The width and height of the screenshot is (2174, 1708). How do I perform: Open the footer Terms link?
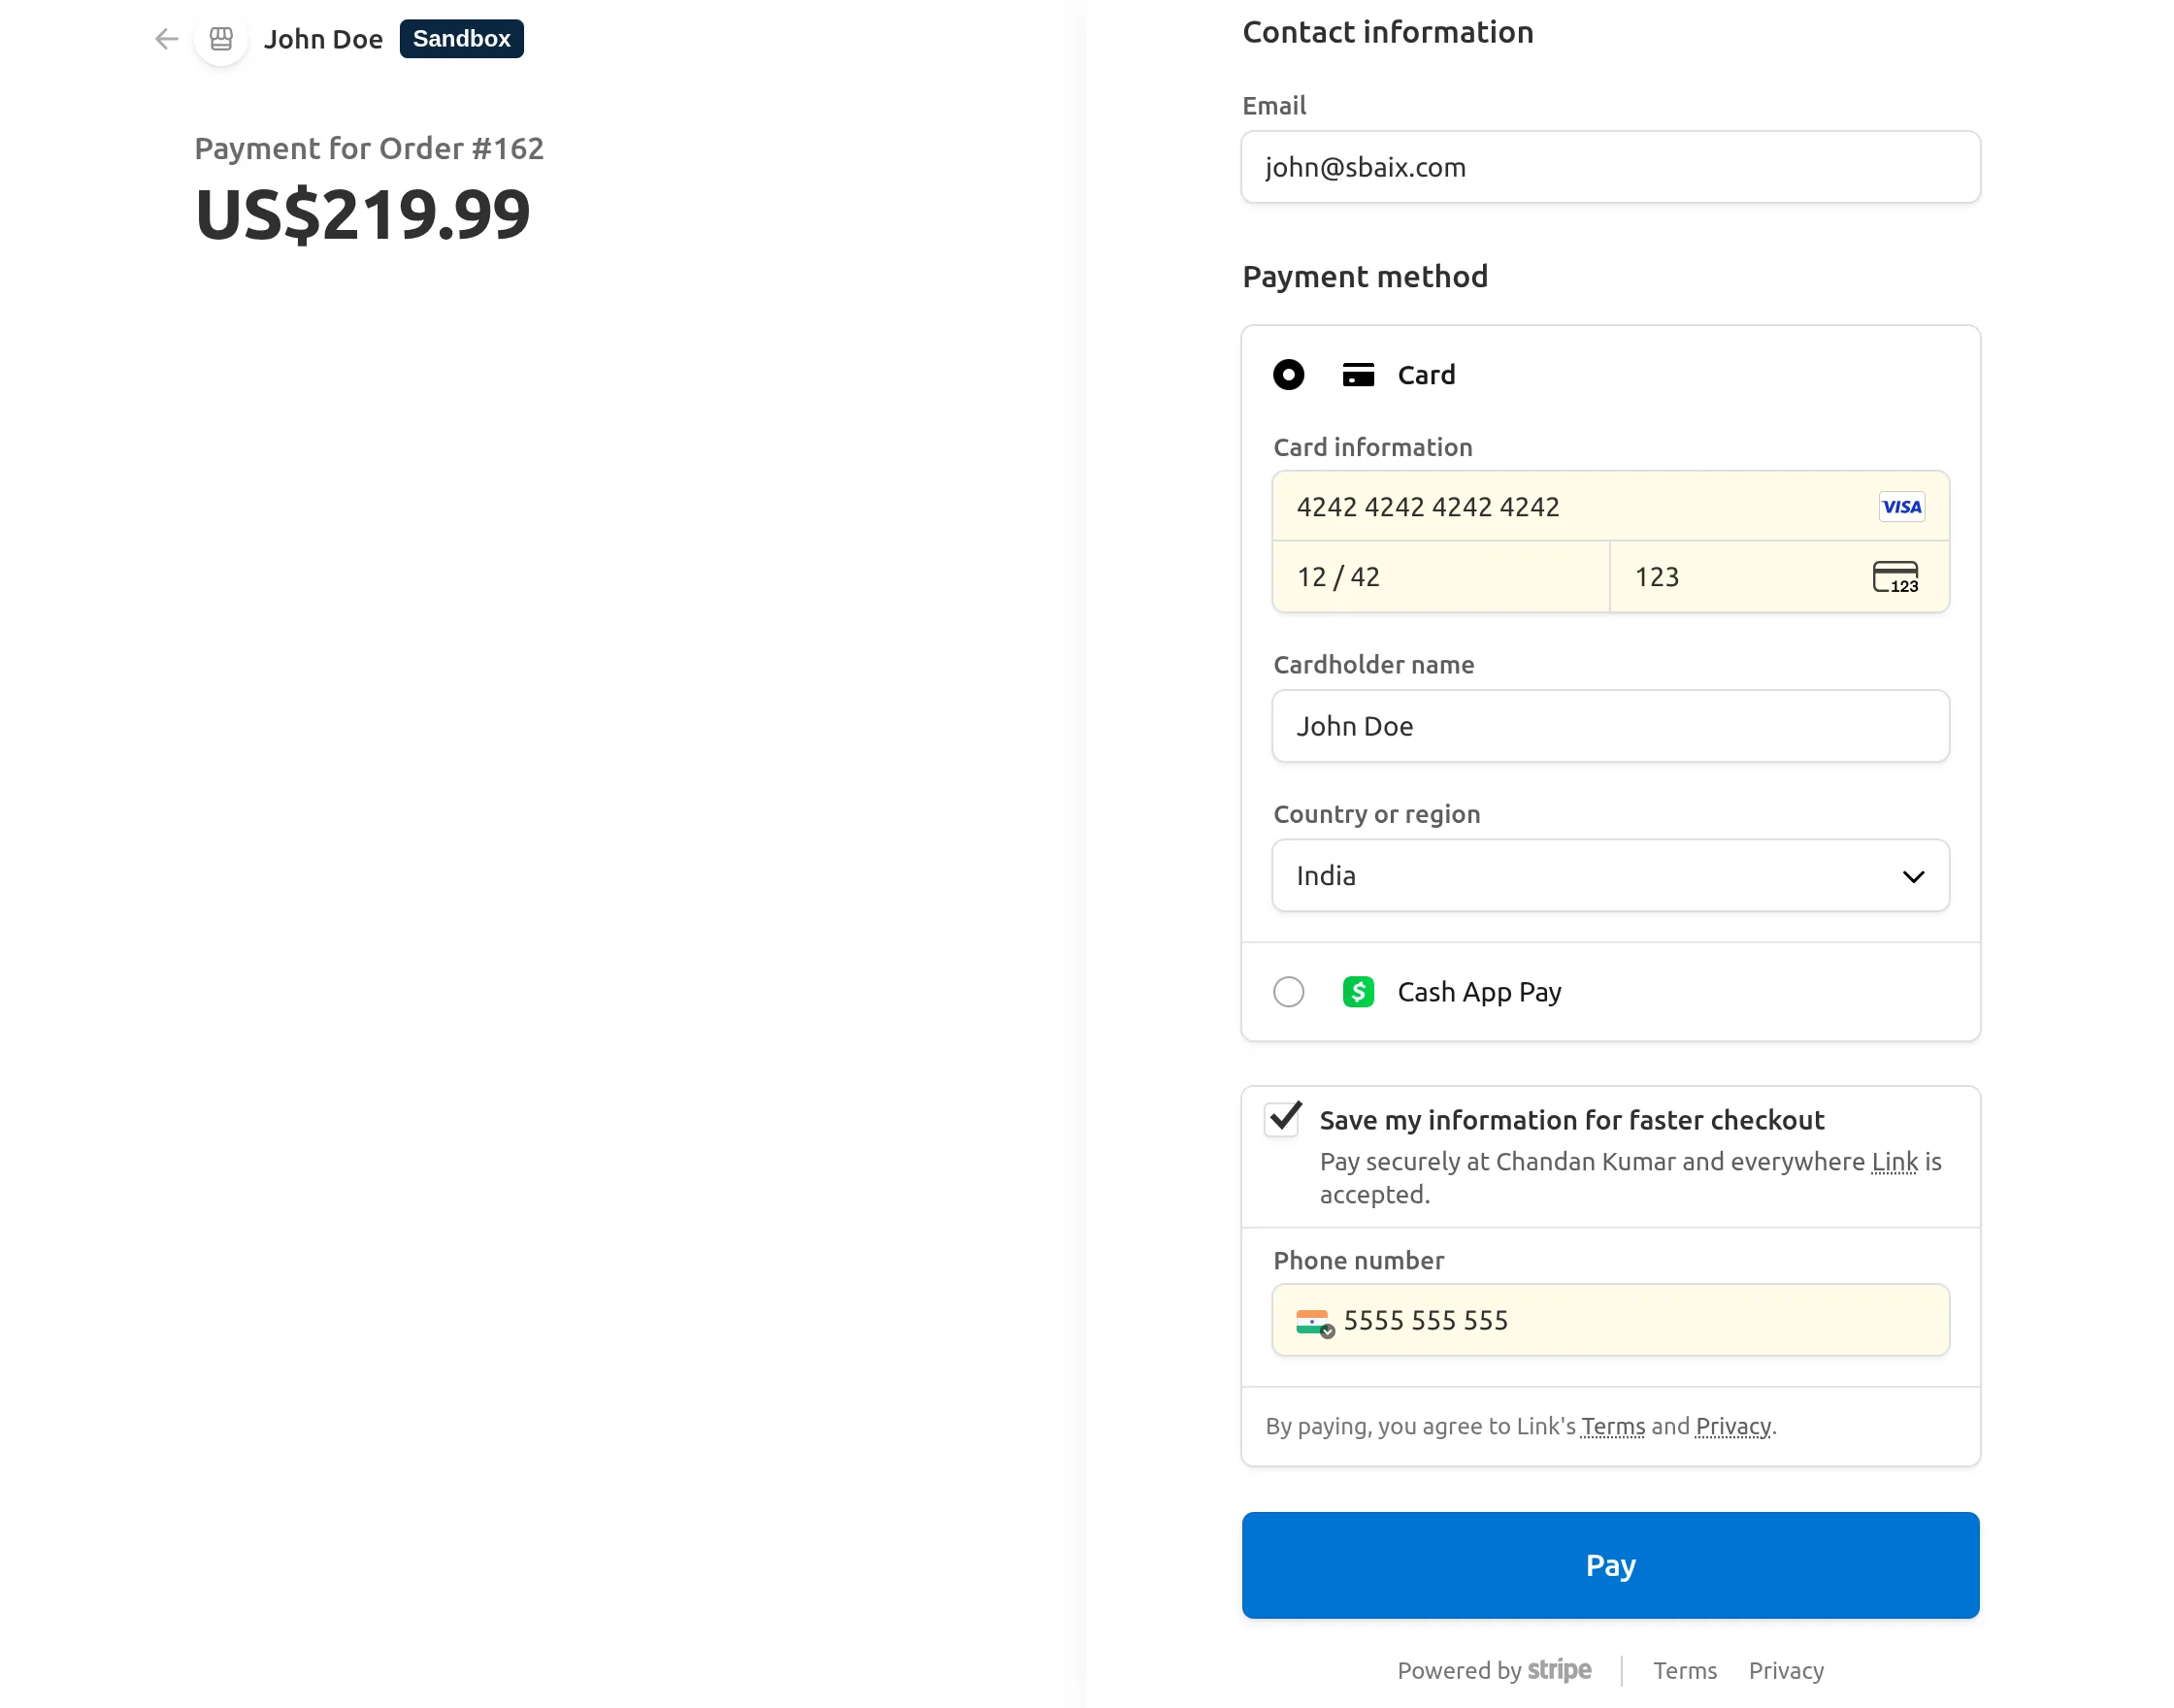click(x=1684, y=1671)
